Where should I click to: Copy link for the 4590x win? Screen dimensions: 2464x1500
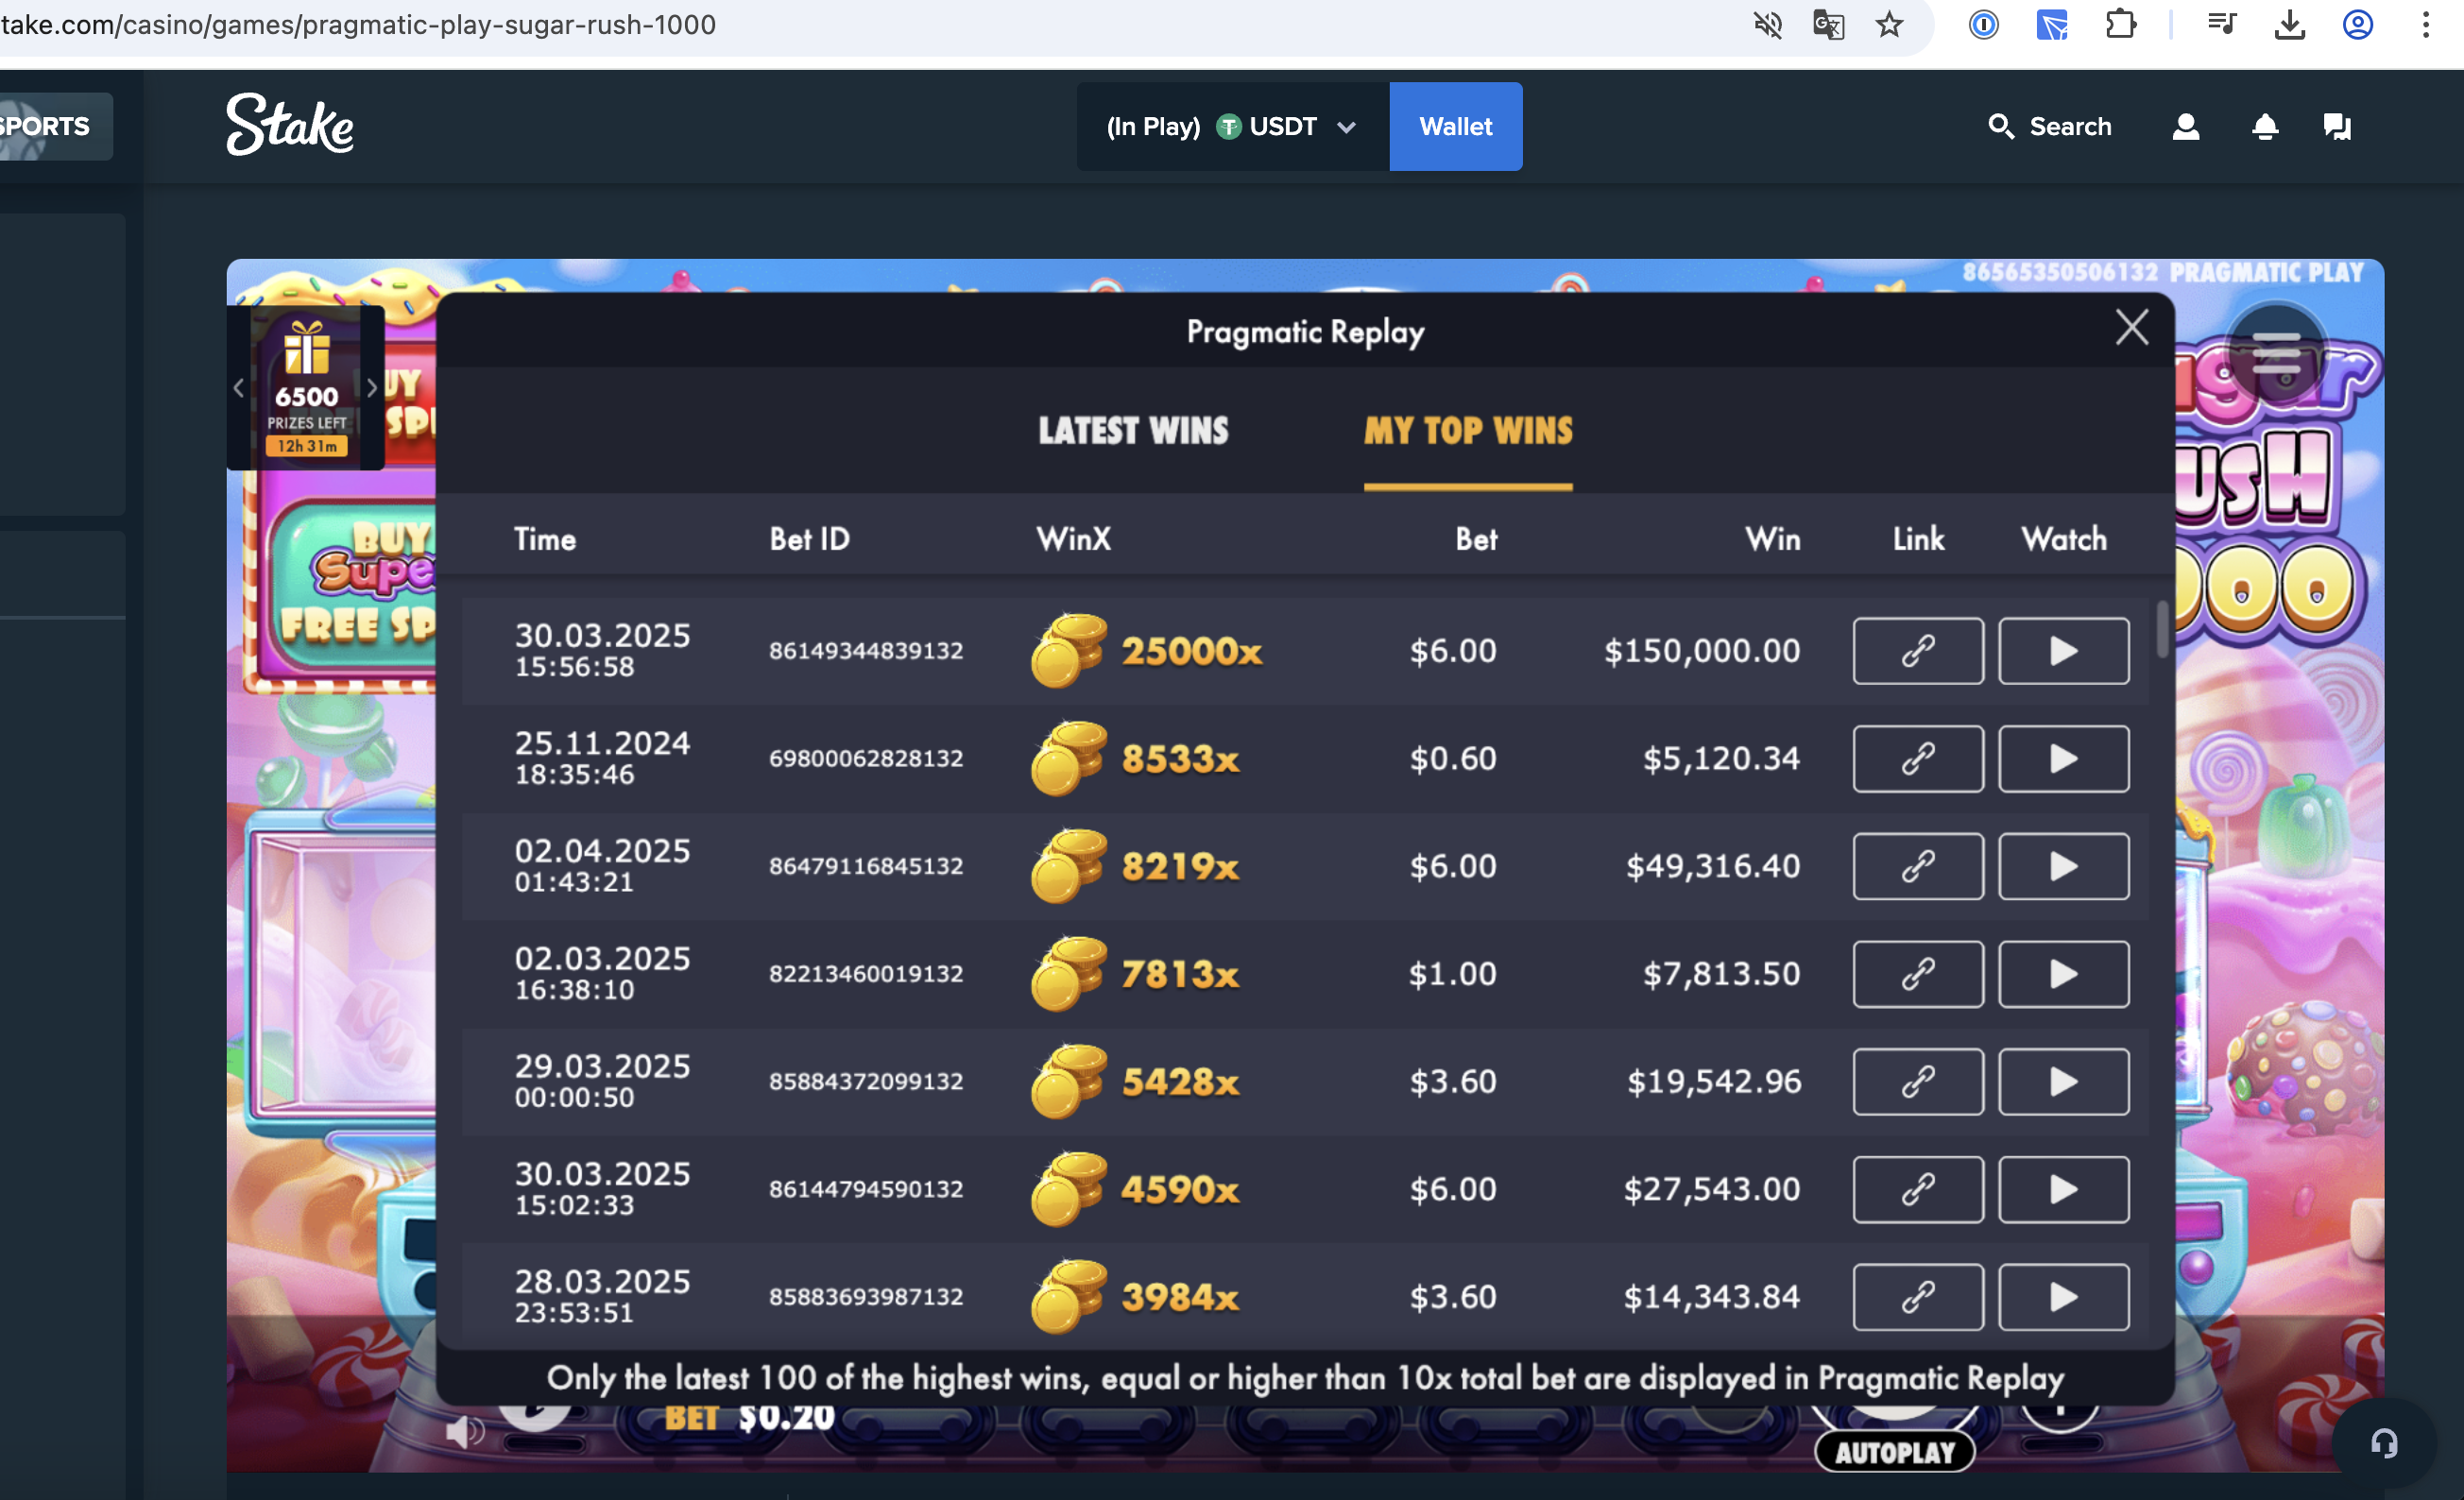[x=1917, y=1190]
